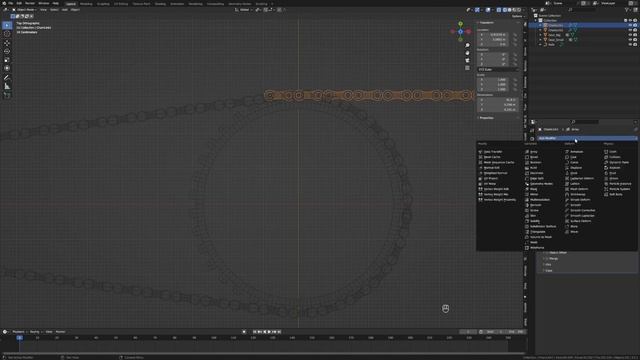
Task: Select the Measure ruler tool
Action: coord(7,86)
